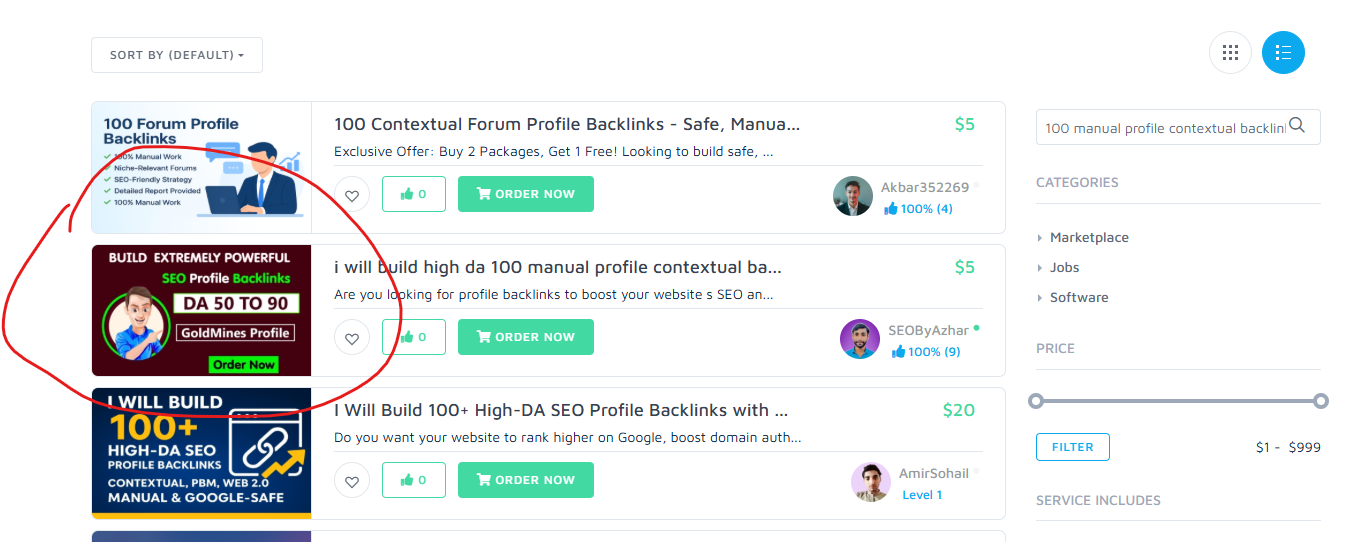Favorite the 100+ High-DA SEO Profile listing

(352, 481)
